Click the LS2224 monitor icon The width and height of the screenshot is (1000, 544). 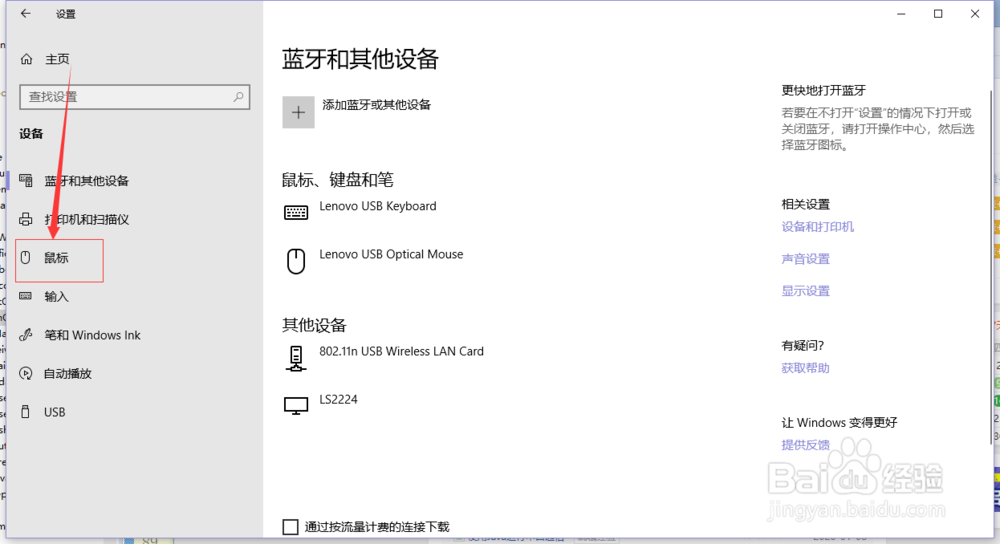click(296, 406)
